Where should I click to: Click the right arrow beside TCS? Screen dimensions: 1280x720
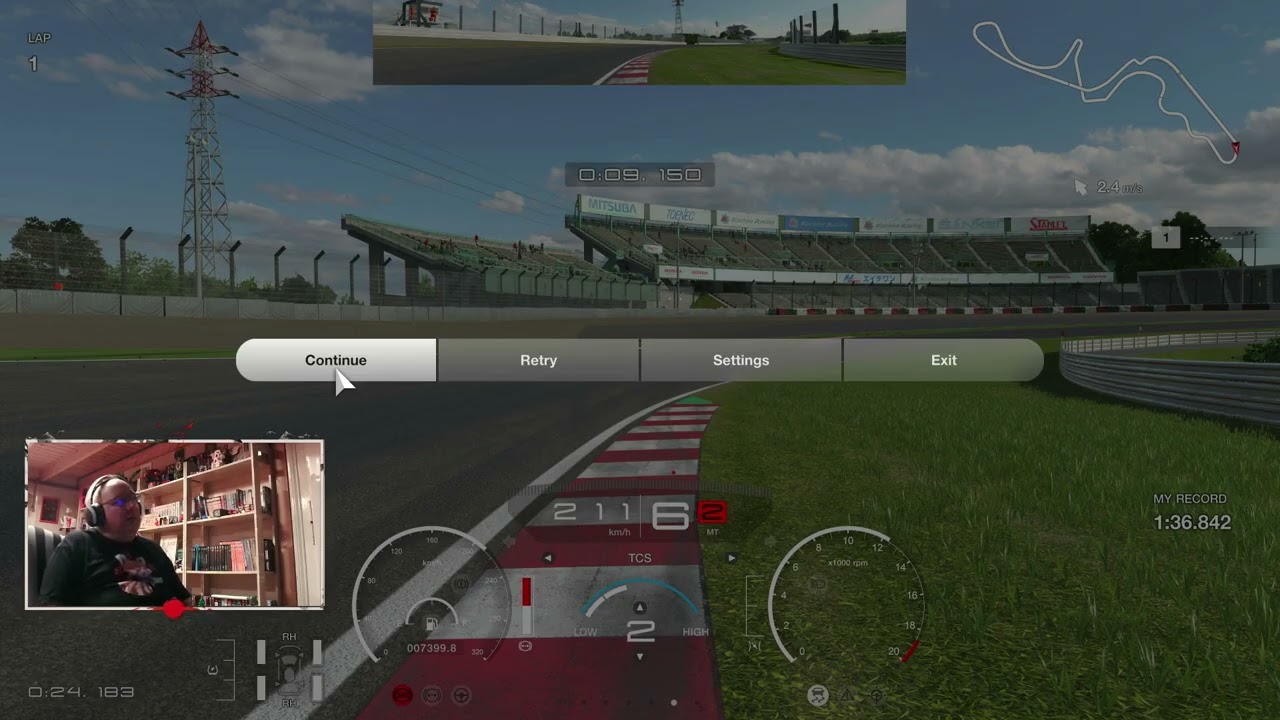(x=731, y=558)
